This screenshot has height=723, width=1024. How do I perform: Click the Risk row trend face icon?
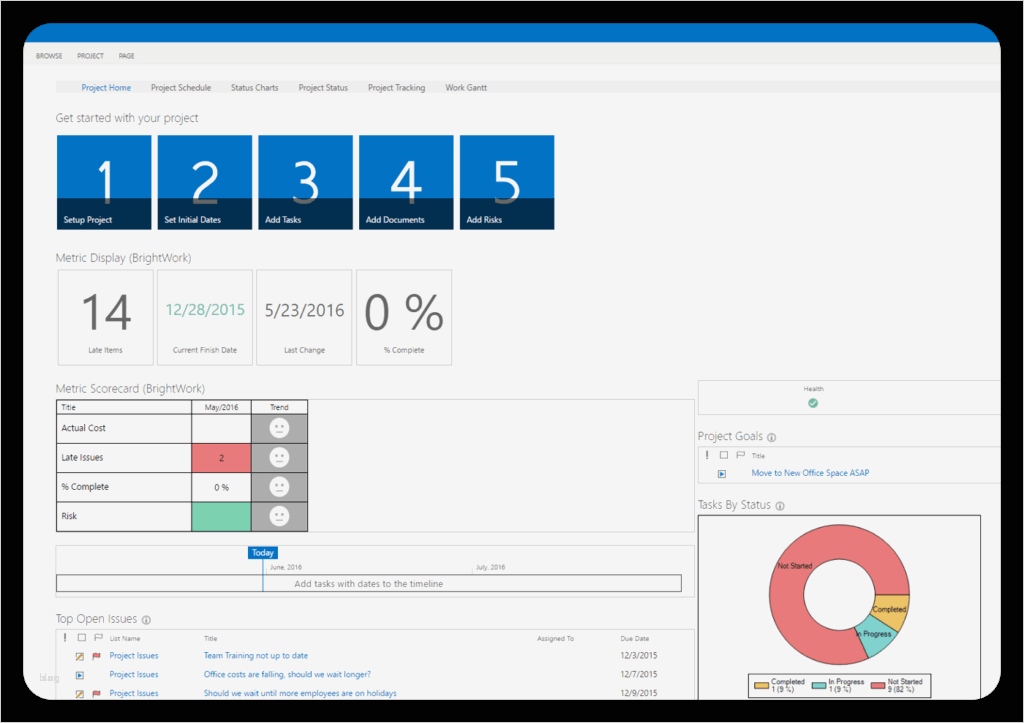click(x=279, y=517)
